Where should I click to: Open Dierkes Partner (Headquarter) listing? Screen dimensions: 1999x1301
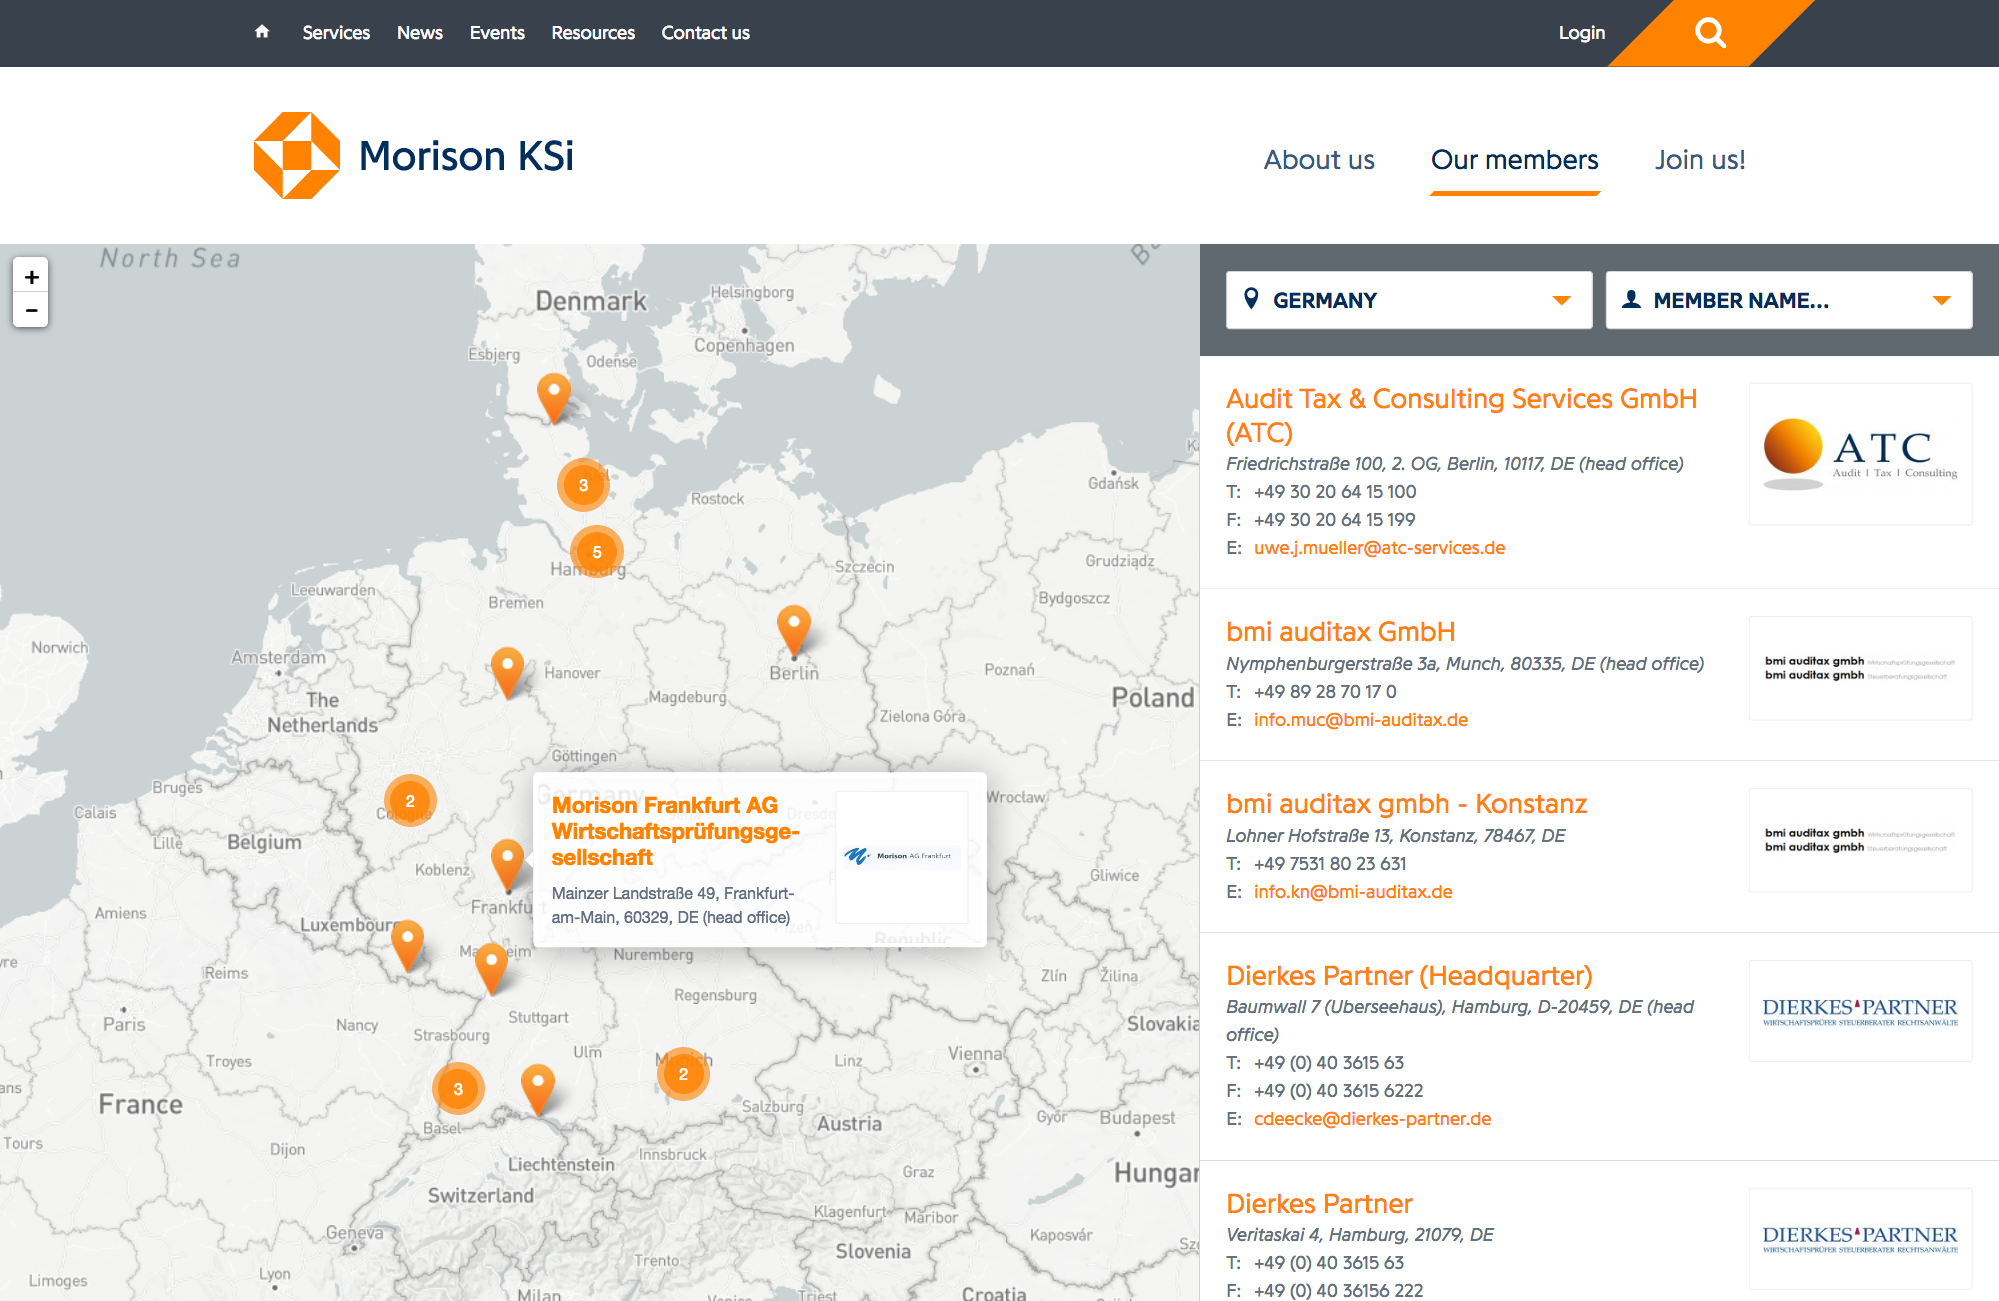point(1409,976)
